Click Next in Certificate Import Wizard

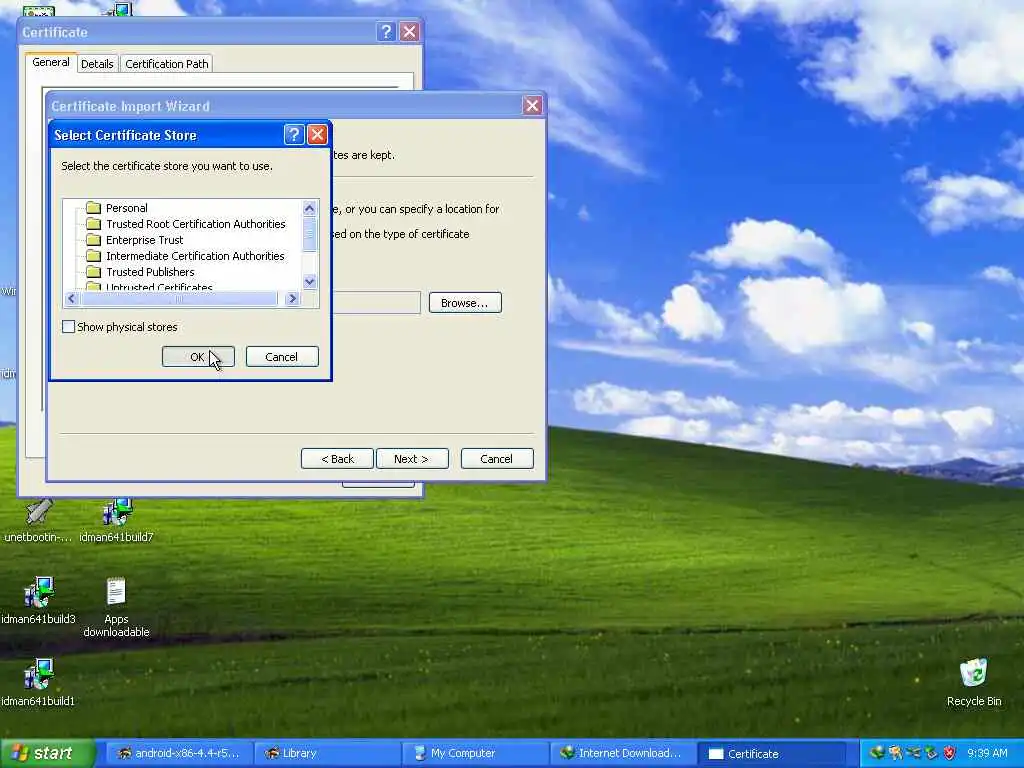(x=412, y=458)
